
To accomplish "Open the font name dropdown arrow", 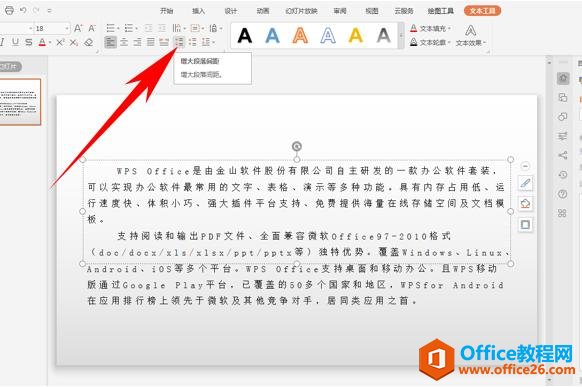I will [x=31, y=28].
